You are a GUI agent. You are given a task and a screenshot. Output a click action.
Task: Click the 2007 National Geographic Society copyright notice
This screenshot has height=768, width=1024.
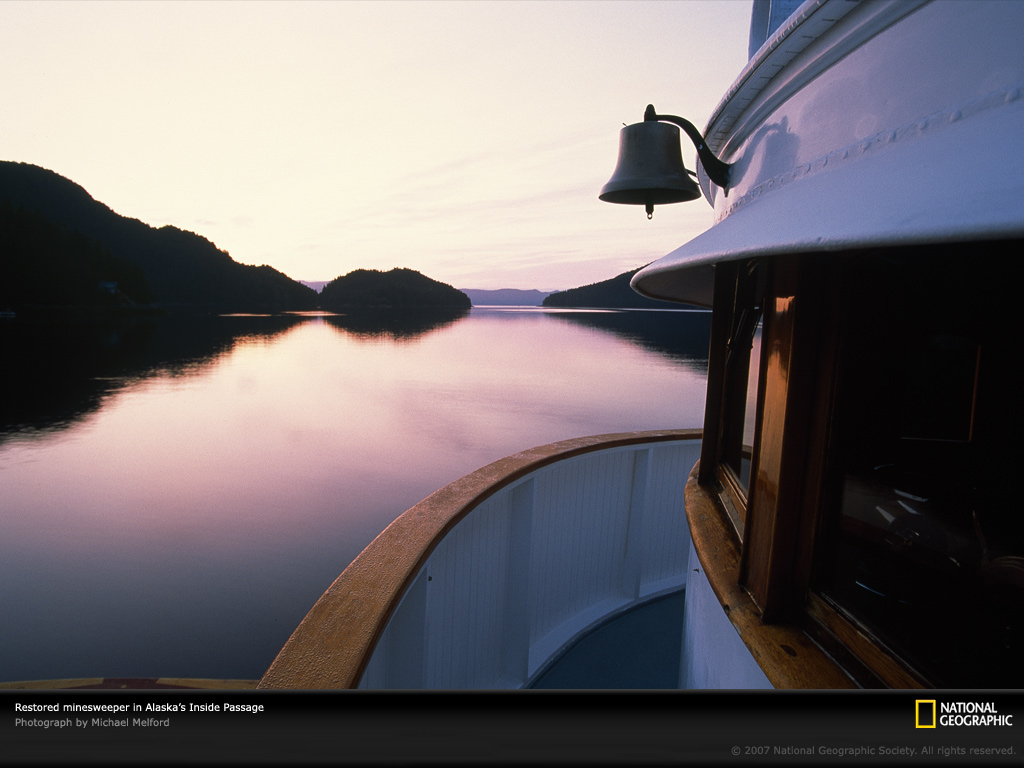(x=872, y=750)
